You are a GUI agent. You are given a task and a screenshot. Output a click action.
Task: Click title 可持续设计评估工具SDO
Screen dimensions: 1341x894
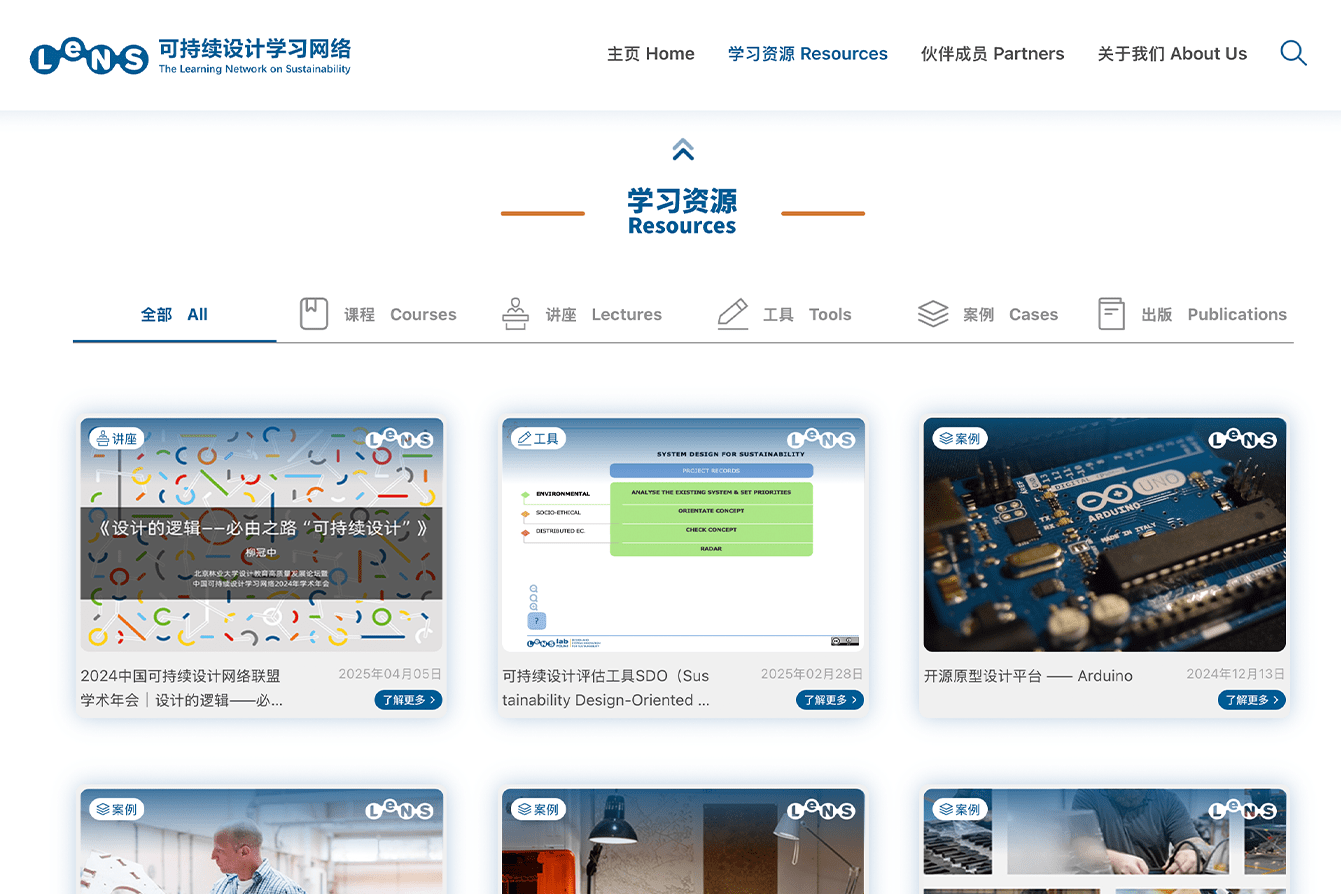606,688
